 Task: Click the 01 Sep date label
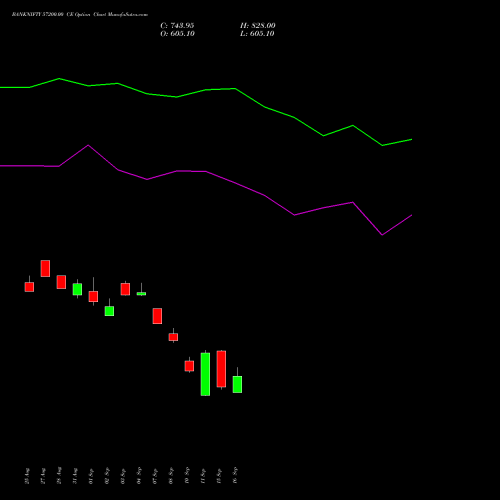pyautogui.click(x=91, y=476)
